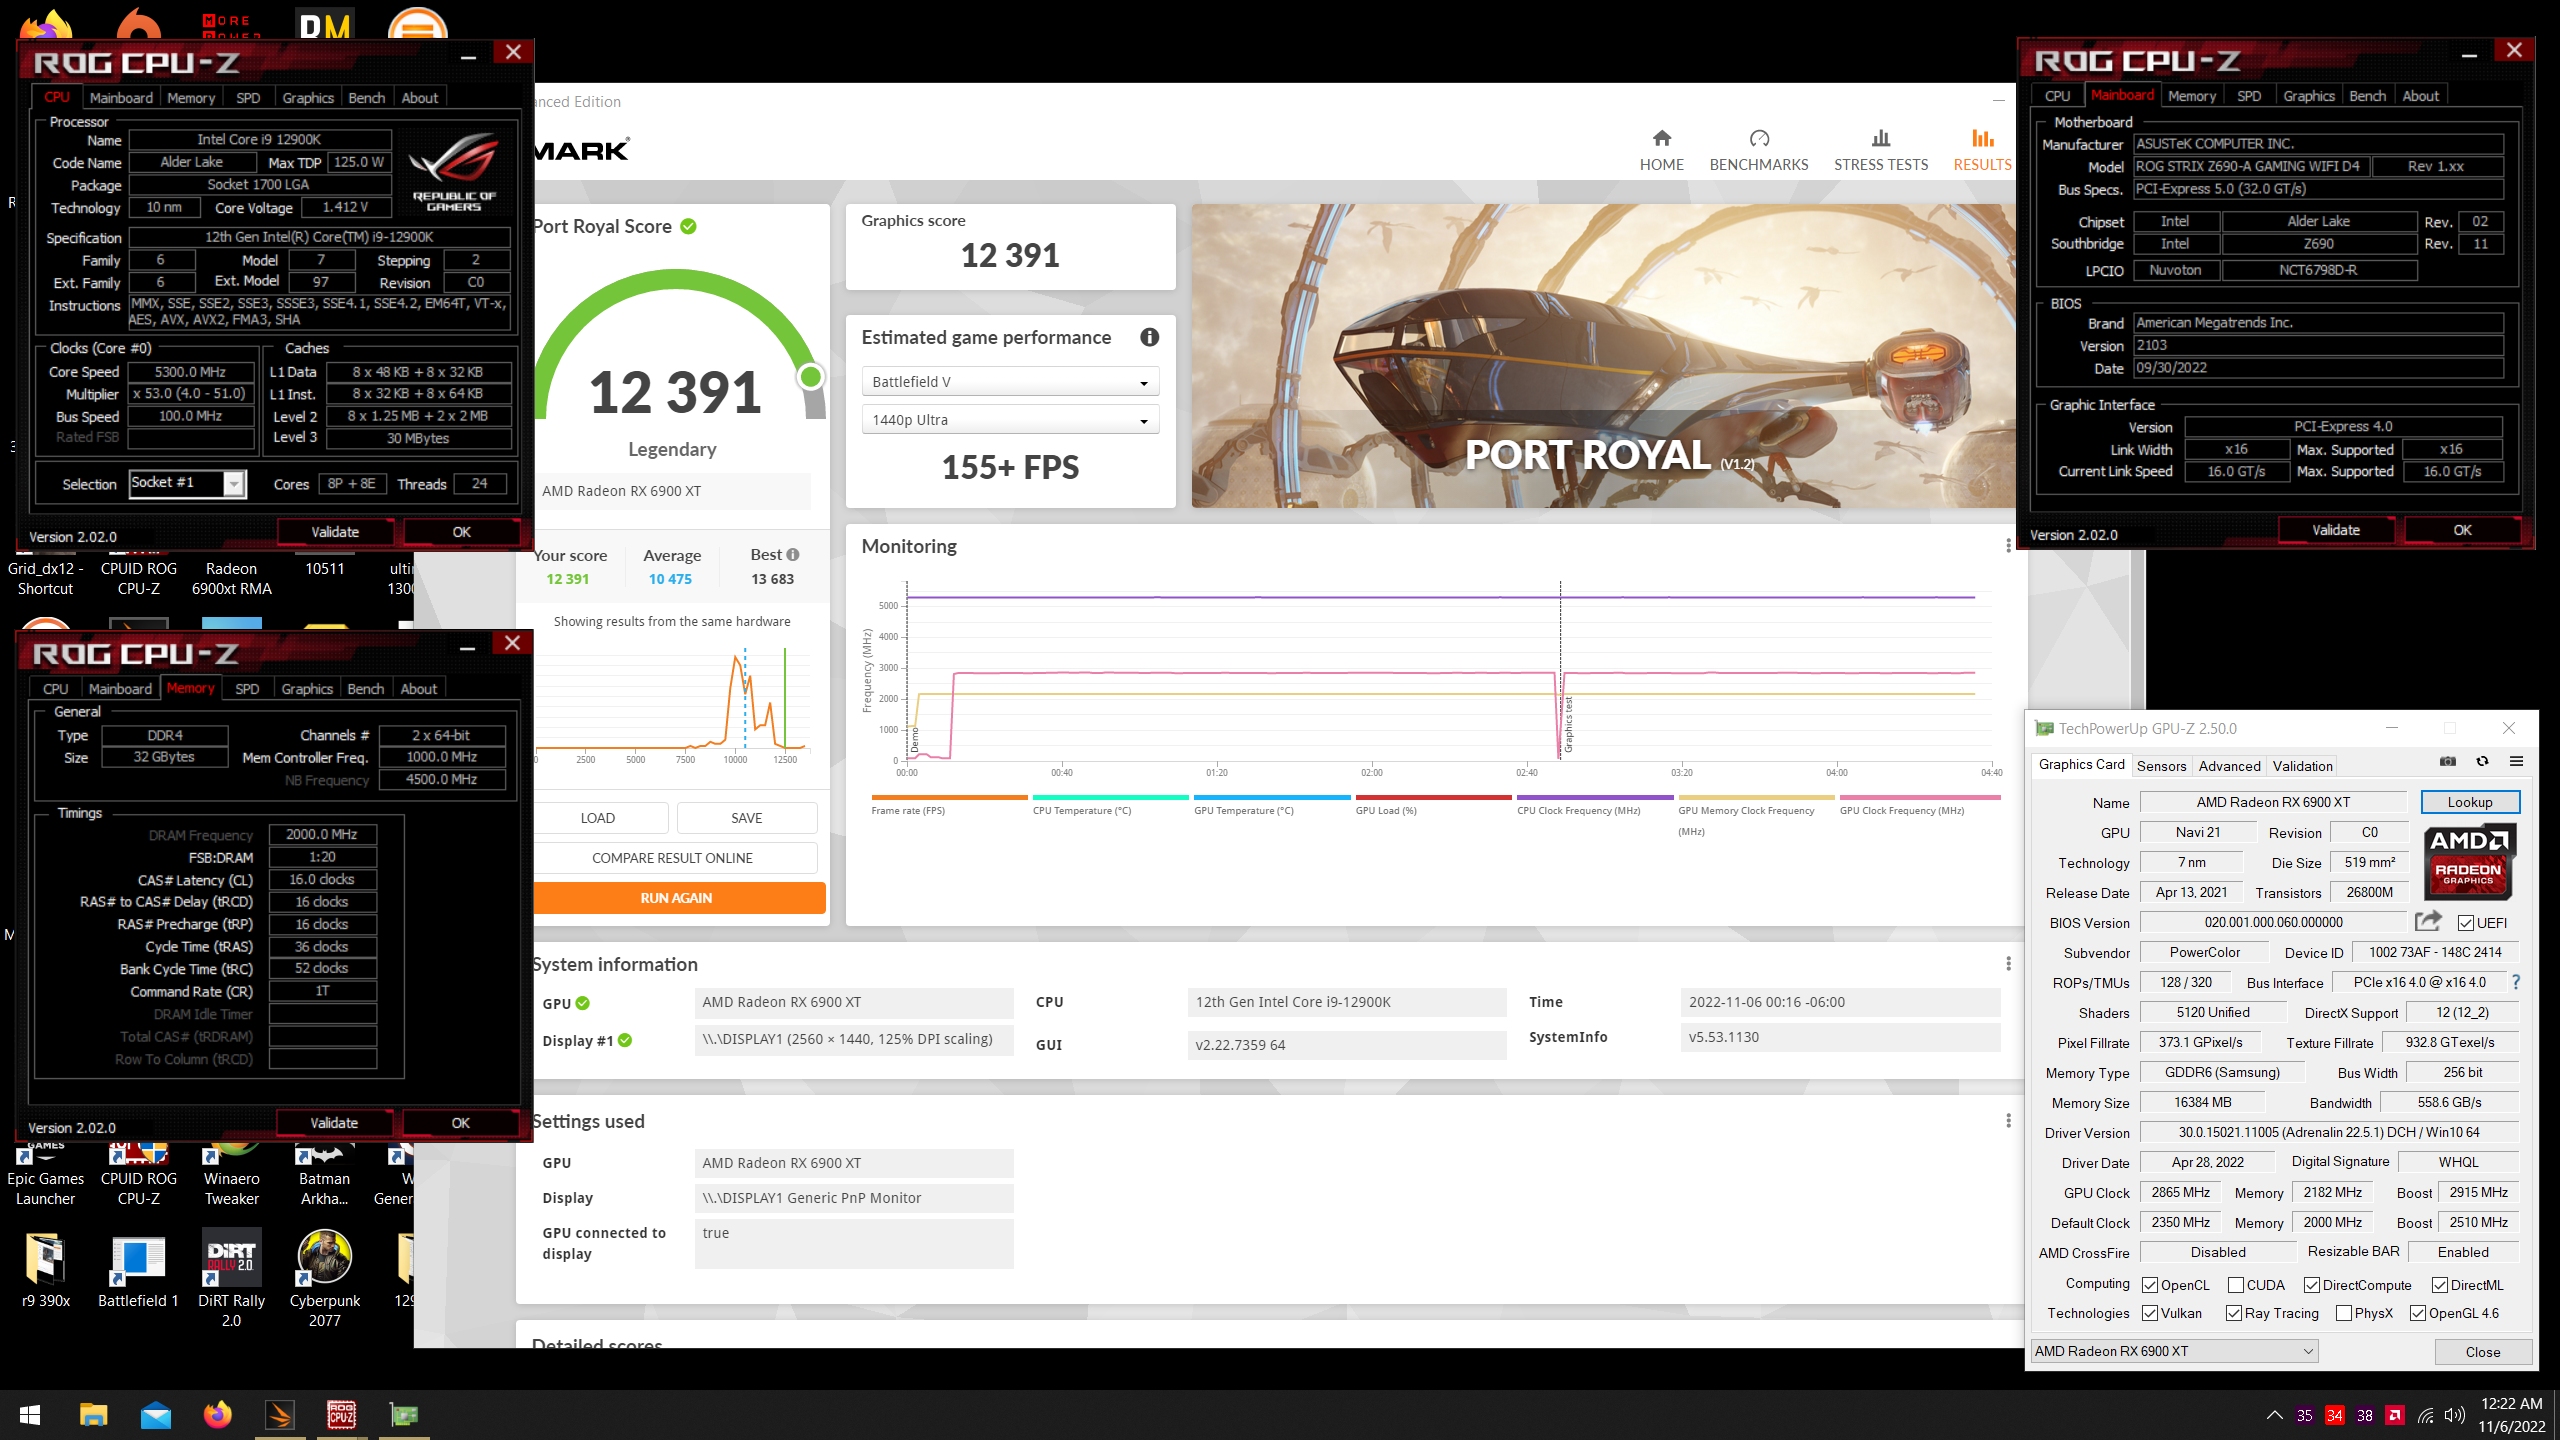This screenshot has width=2560, height=1440.
Task: Open Monitoring panel three-dot menu
Action: click(2007, 546)
